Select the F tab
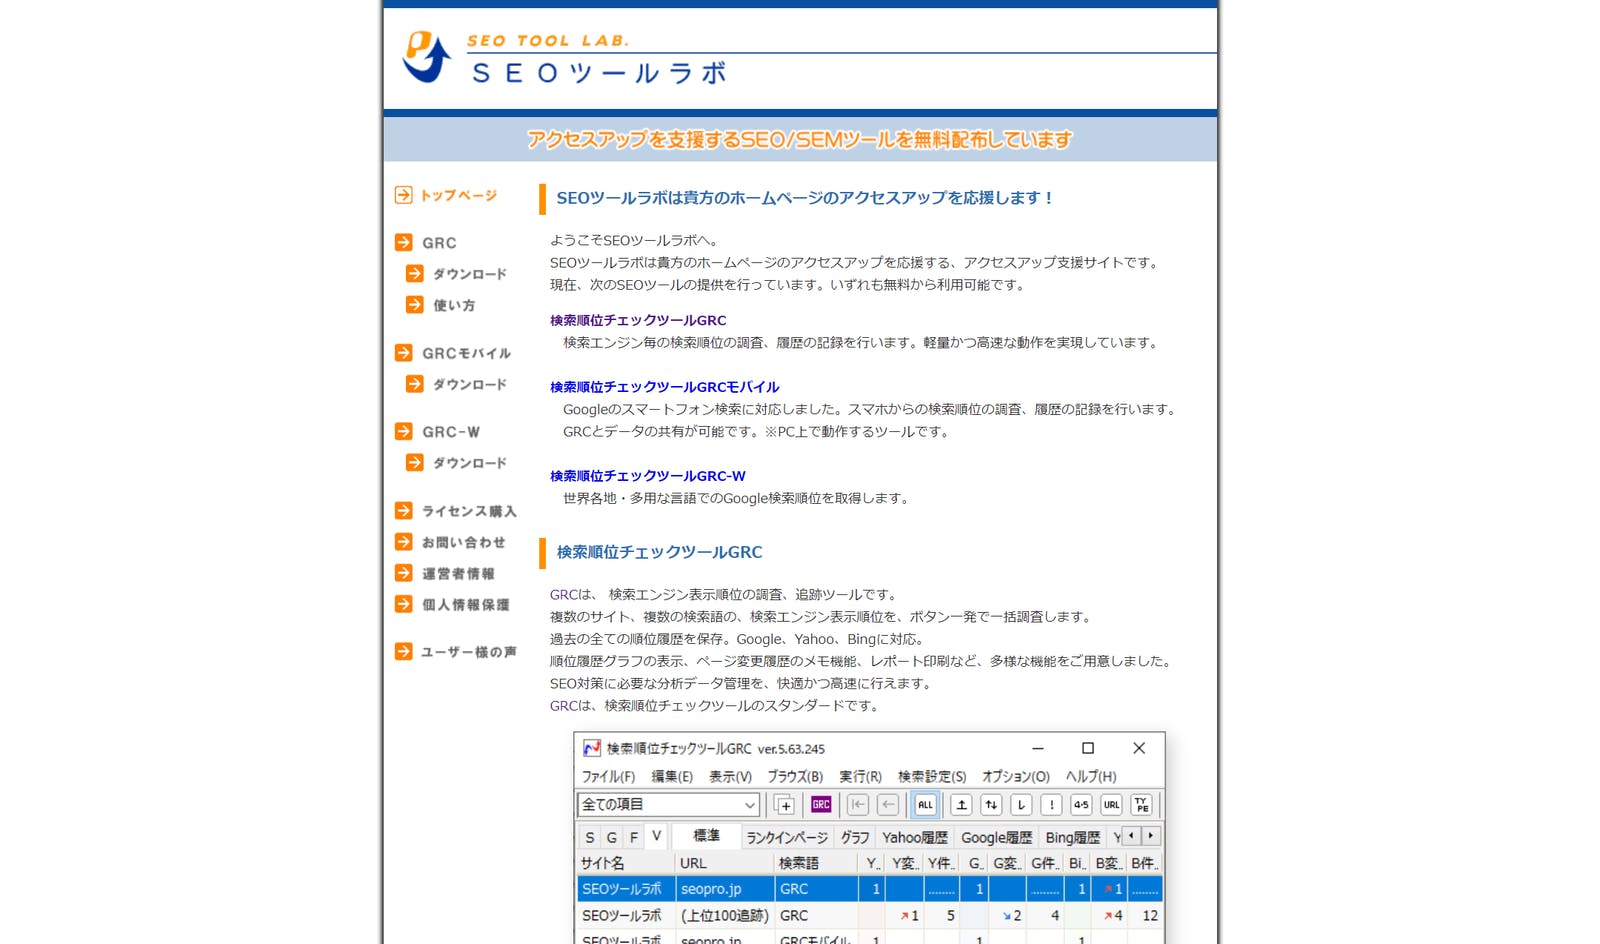The width and height of the screenshot is (1600, 944). point(634,838)
